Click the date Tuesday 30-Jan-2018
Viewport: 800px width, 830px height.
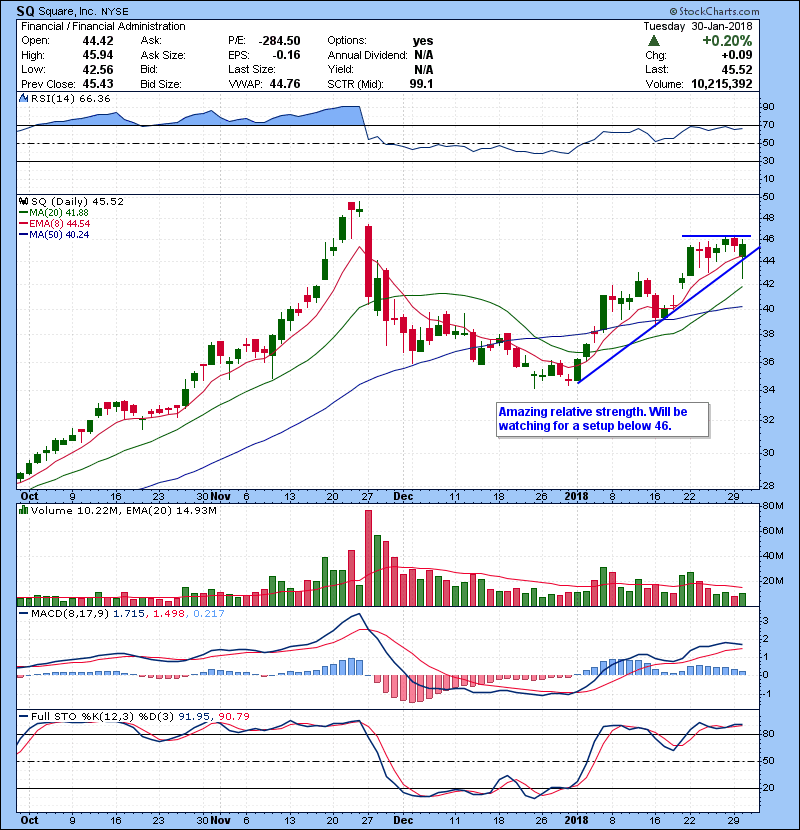point(698,26)
